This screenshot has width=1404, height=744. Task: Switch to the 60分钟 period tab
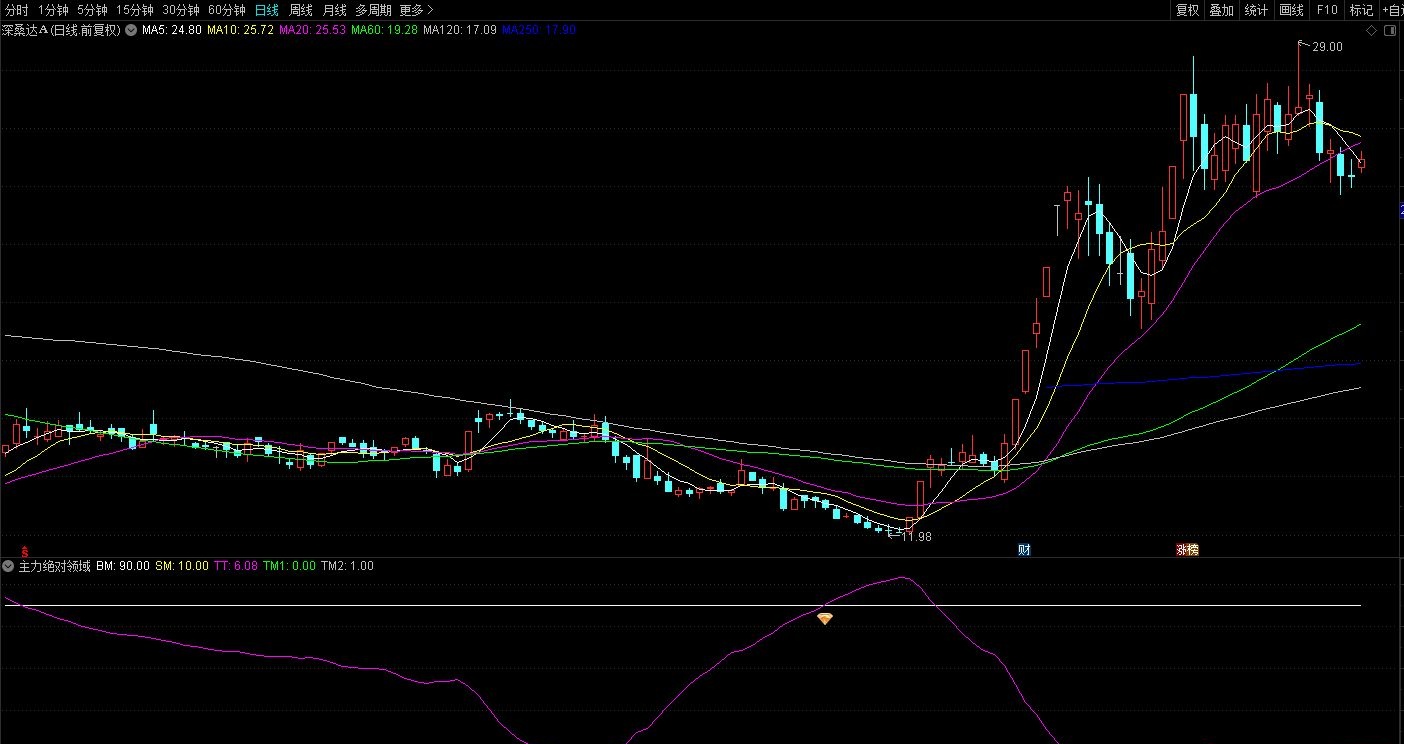click(227, 10)
